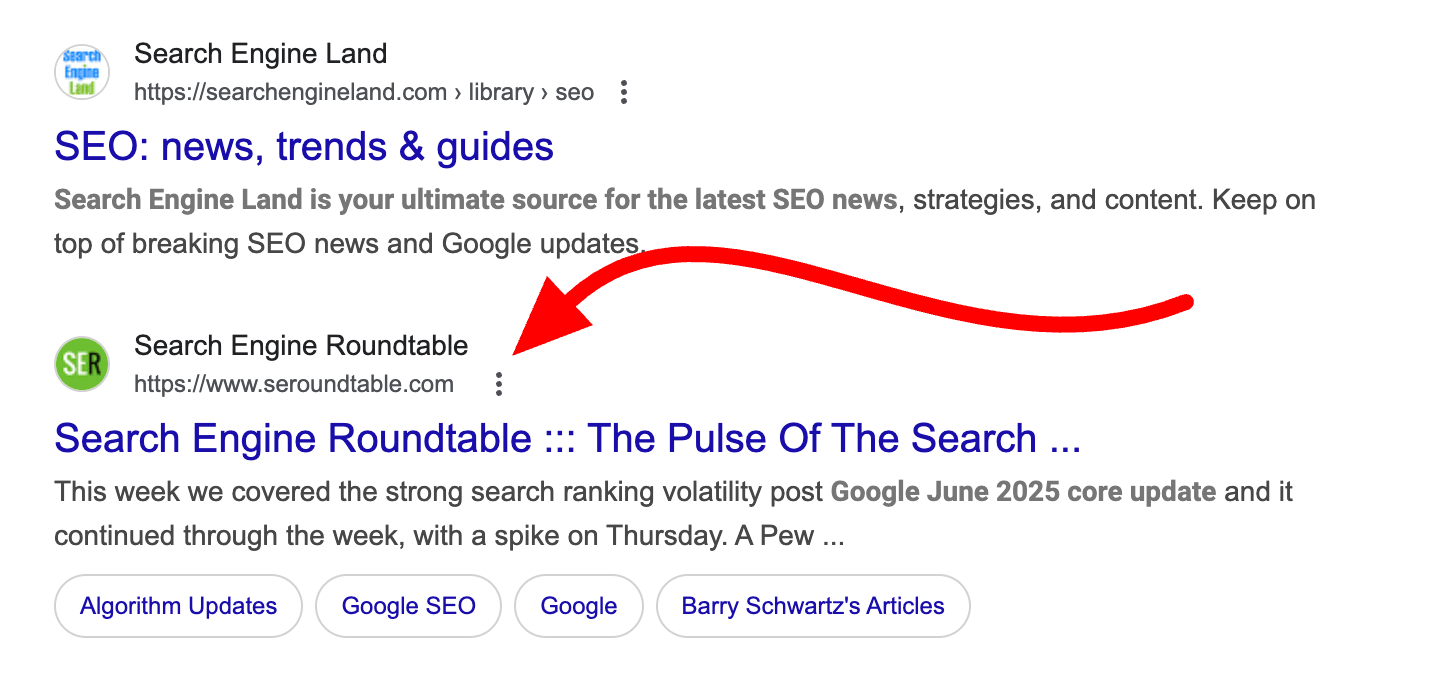The height and width of the screenshot is (696, 1456).
Task: Click the favicon next to the first result's site name
Action: pyautogui.click(x=81, y=71)
